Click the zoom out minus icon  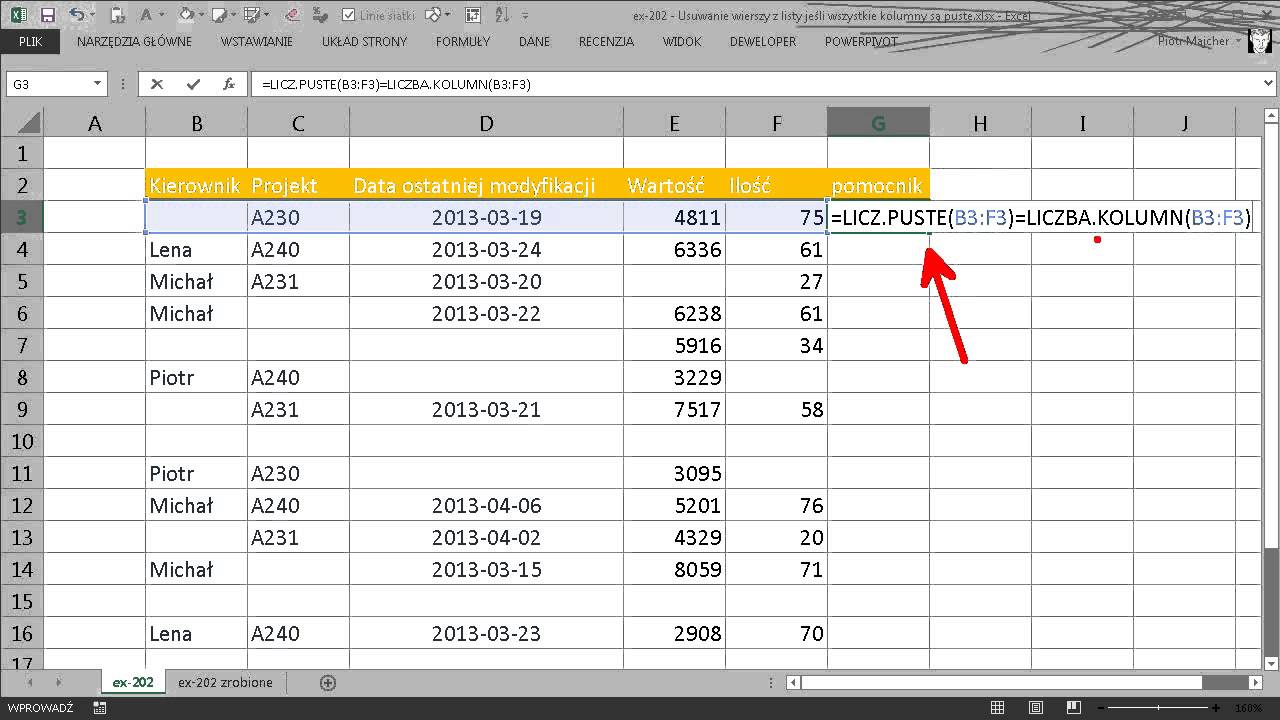[1101, 708]
